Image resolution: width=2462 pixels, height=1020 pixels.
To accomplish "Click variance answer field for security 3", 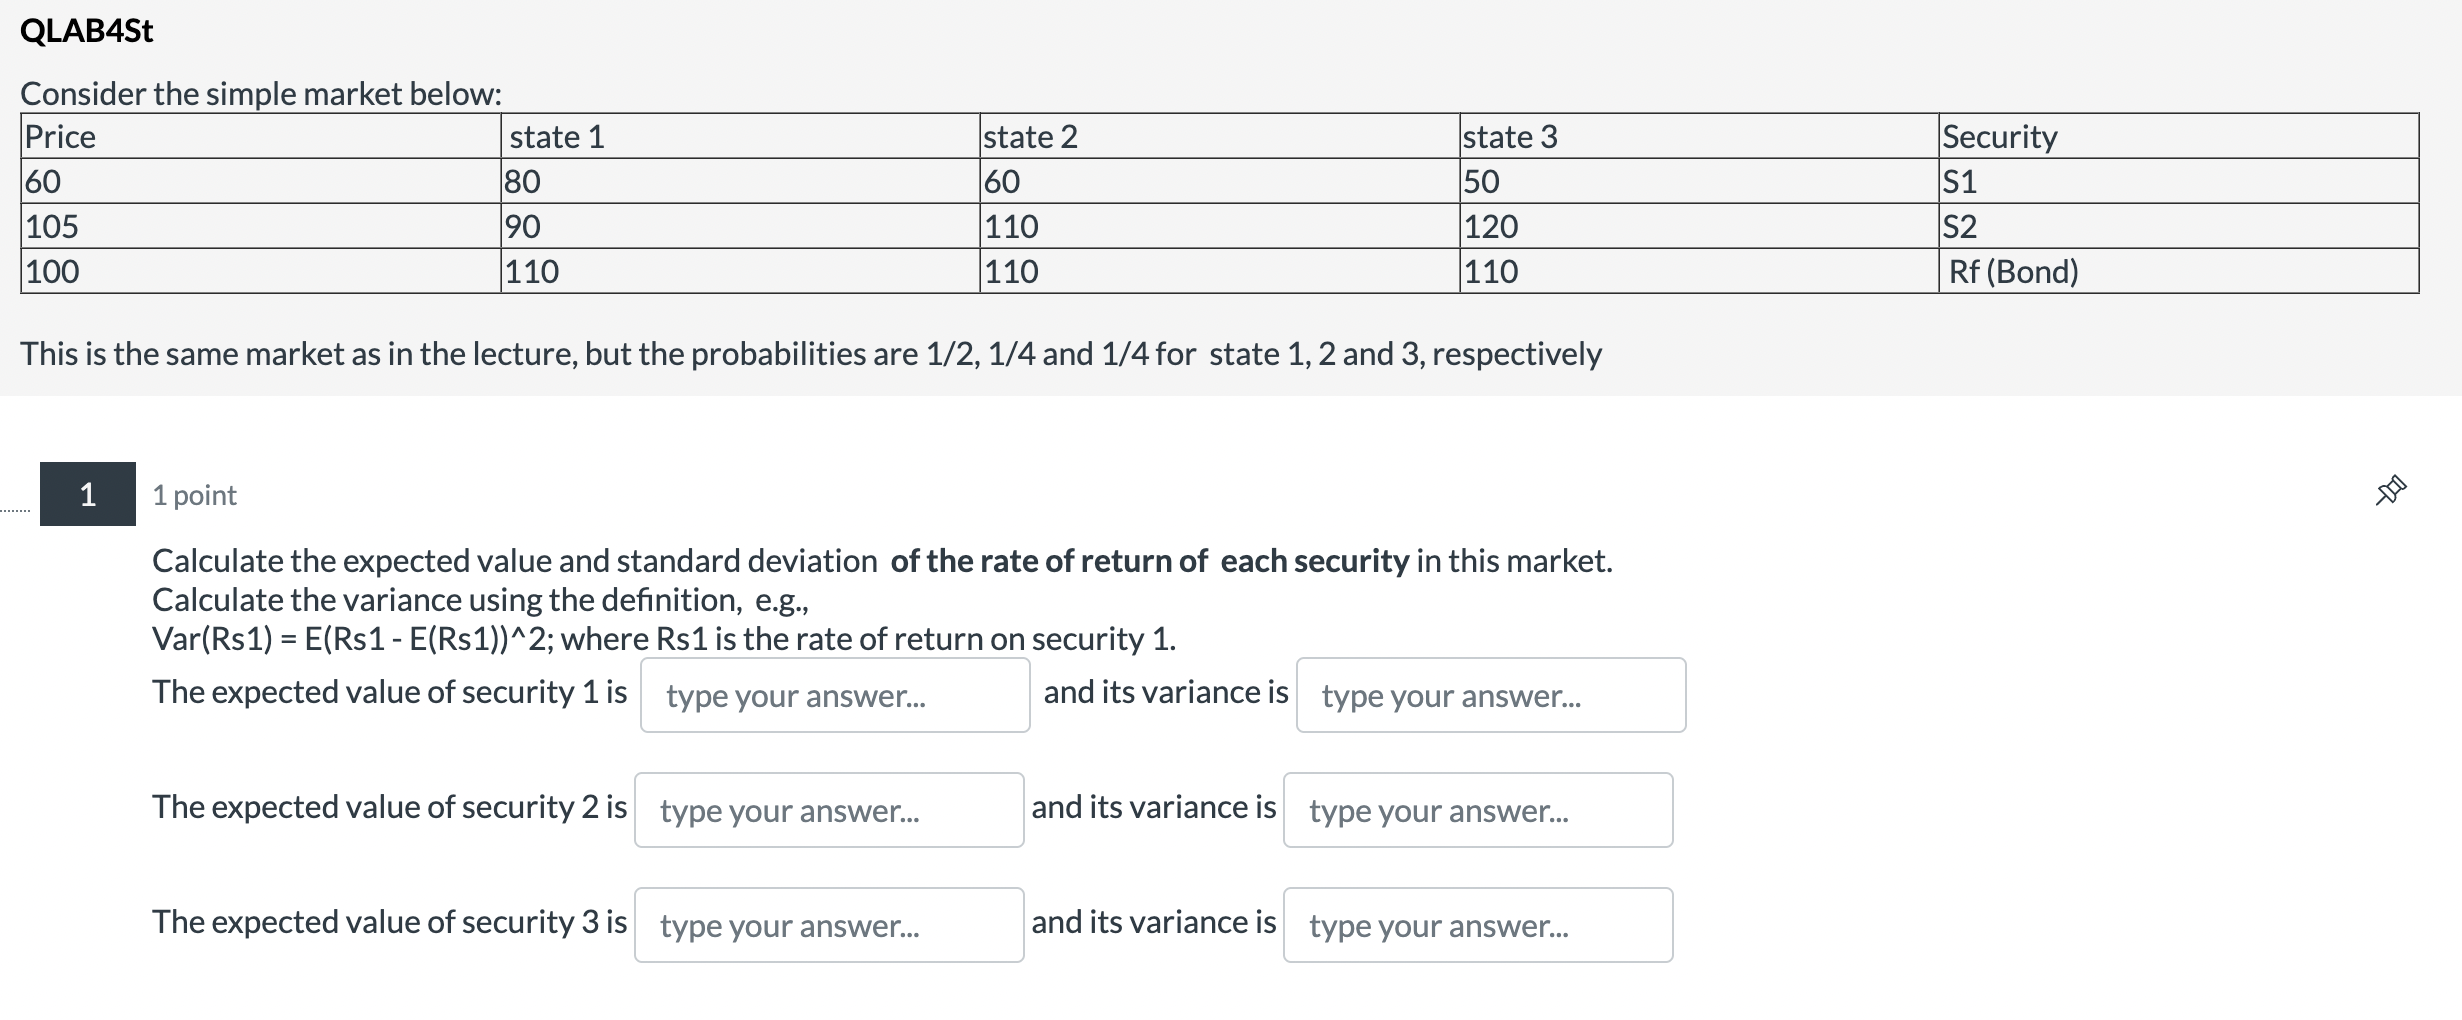I will (x=1479, y=925).
